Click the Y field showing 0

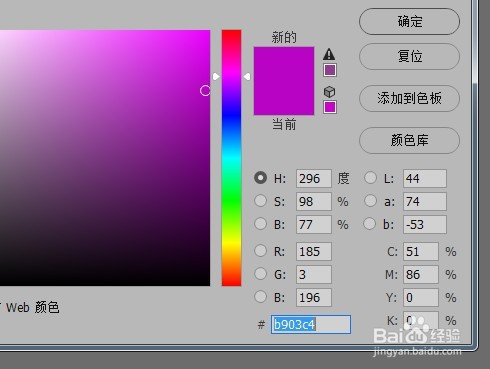(x=421, y=297)
